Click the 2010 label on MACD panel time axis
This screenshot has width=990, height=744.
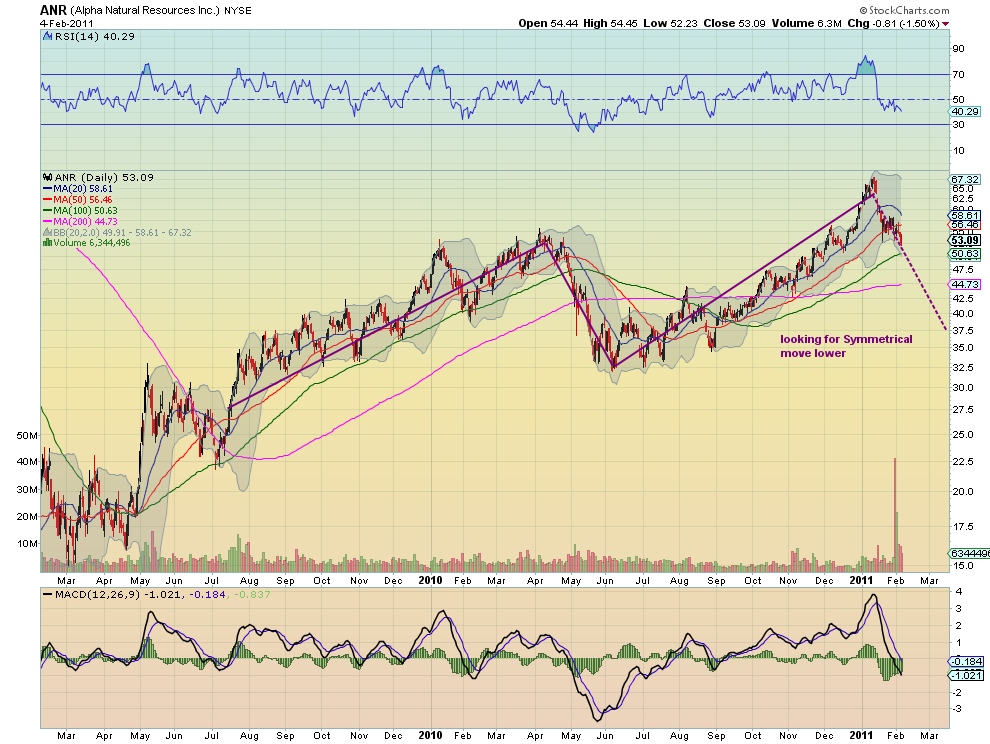[431, 735]
